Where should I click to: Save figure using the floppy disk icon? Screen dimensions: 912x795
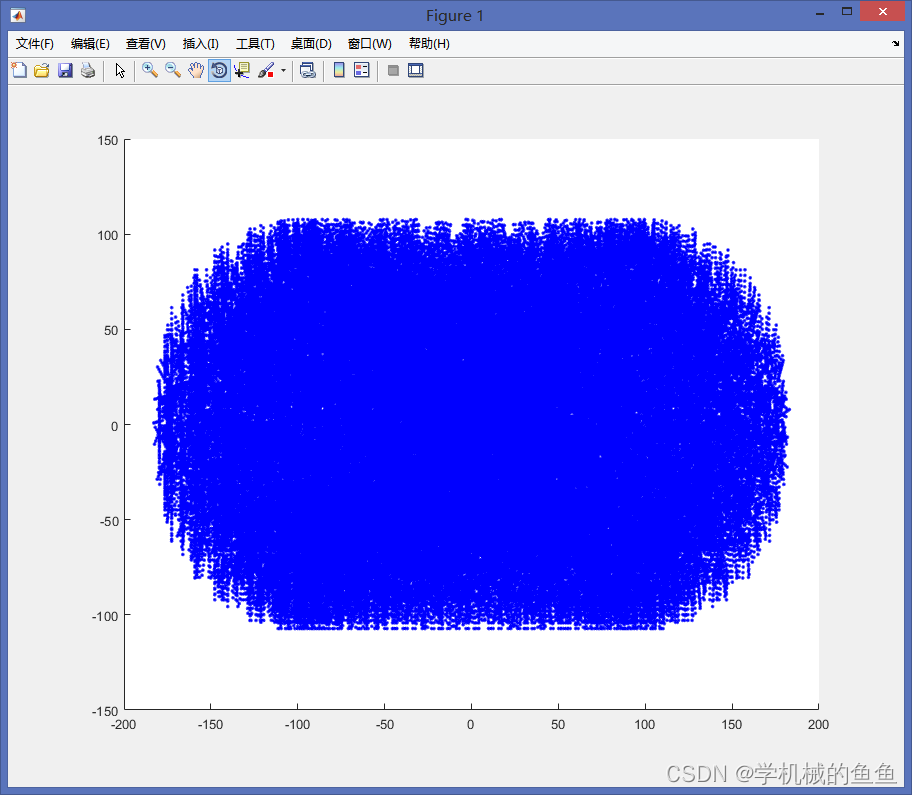[65, 70]
